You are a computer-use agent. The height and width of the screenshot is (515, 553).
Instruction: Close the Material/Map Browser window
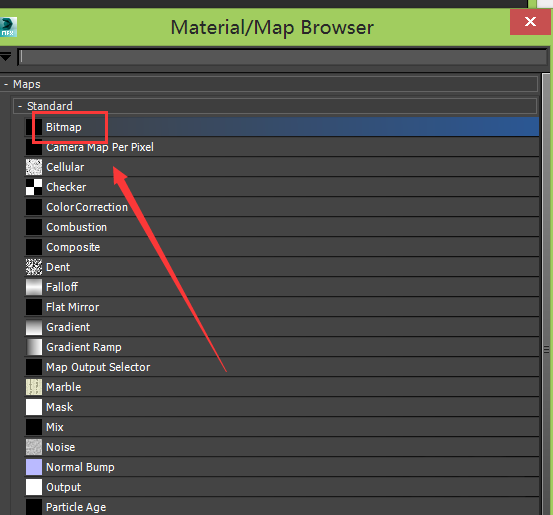point(530,22)
